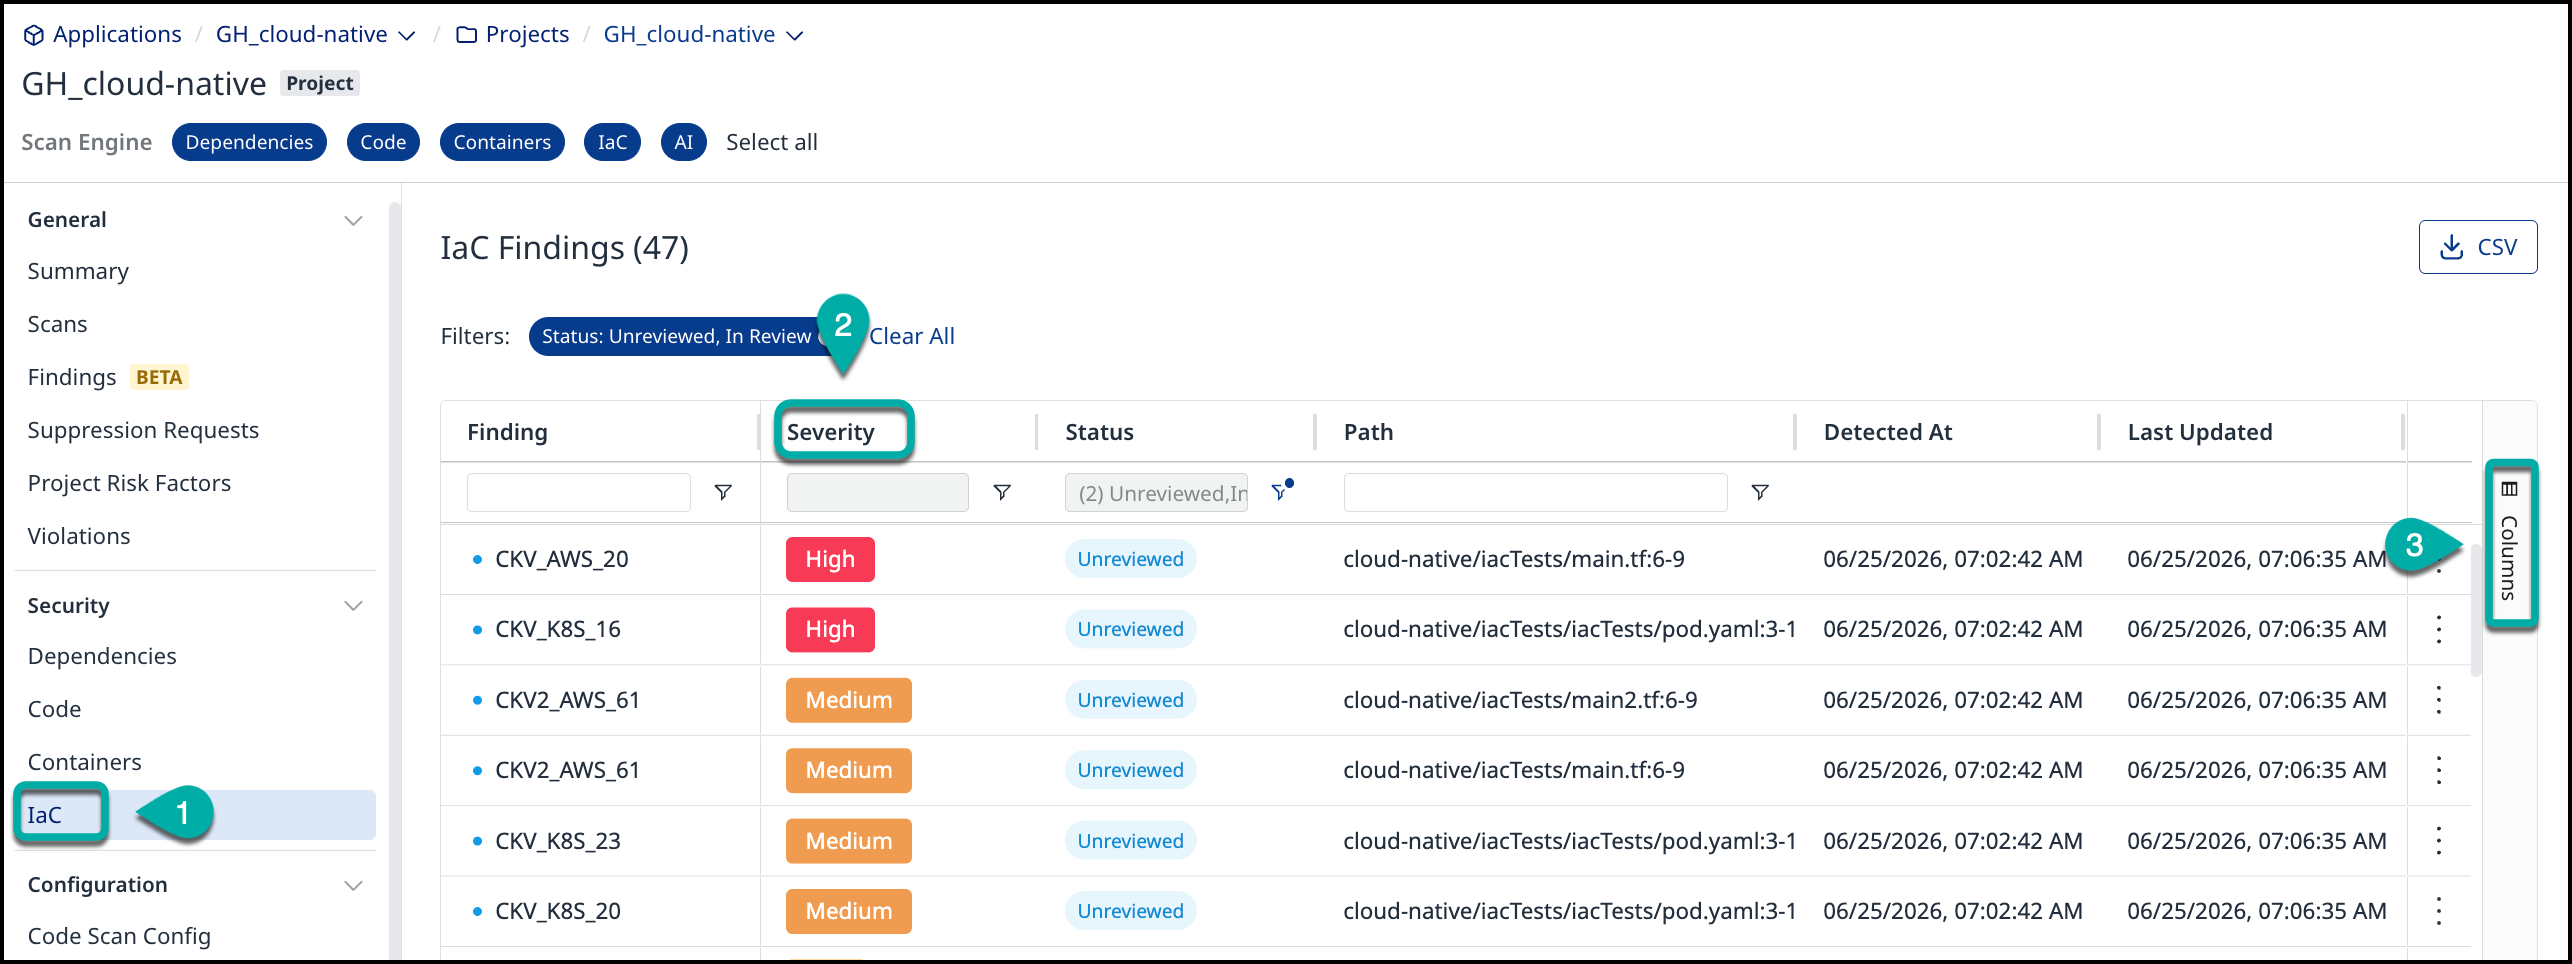The width and height of the screenshot is (2572, 964).
Task: Toggle the Containers scan engine chip
Action: point(502,142)
